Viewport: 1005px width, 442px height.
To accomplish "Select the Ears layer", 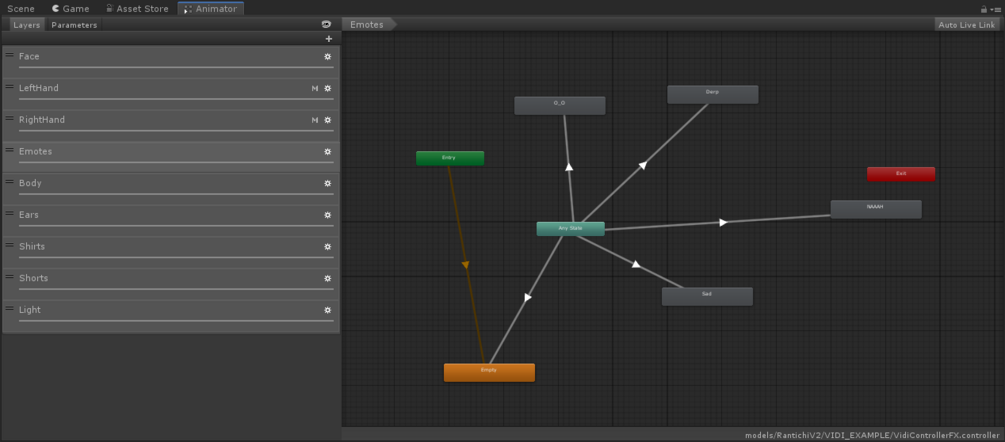I will tap(171, 220).
